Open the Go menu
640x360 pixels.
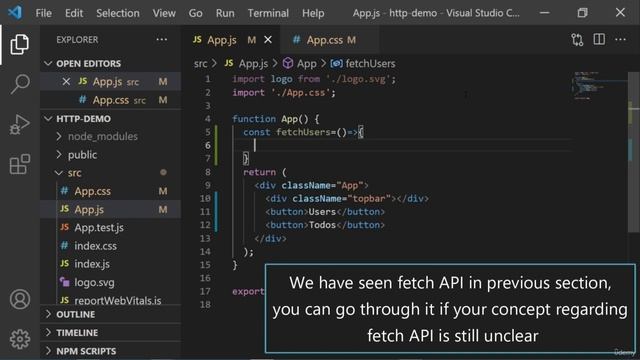point(196,13)
